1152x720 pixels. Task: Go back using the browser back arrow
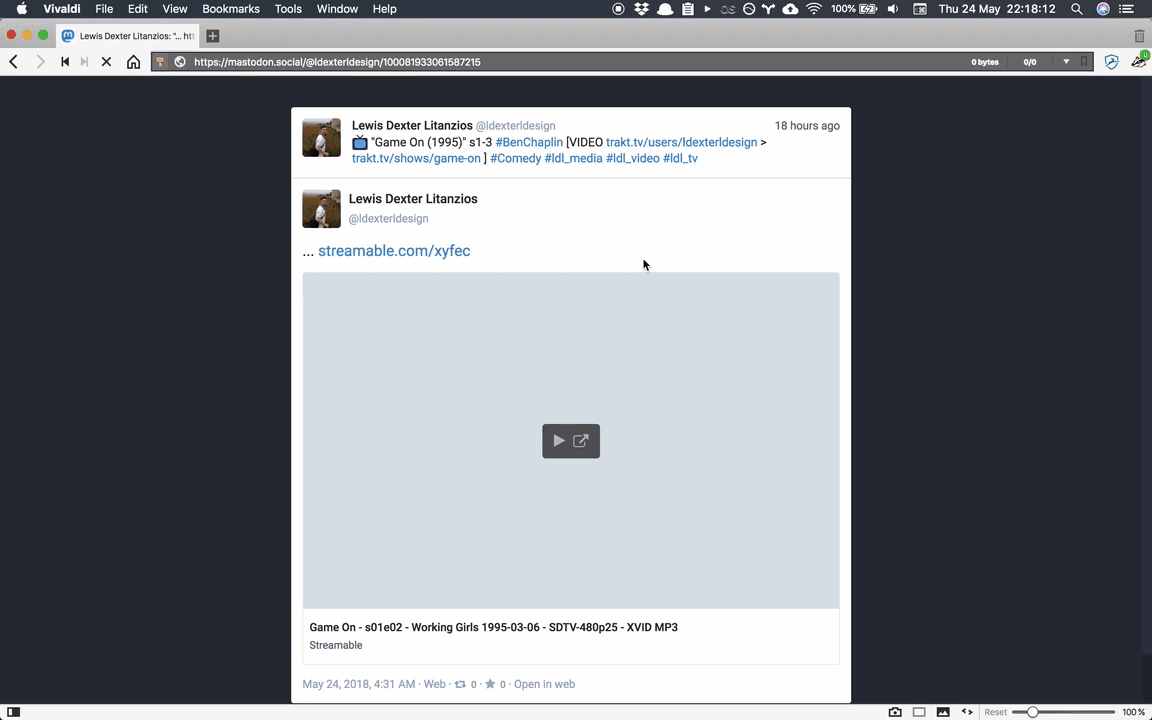coord(13,62)
